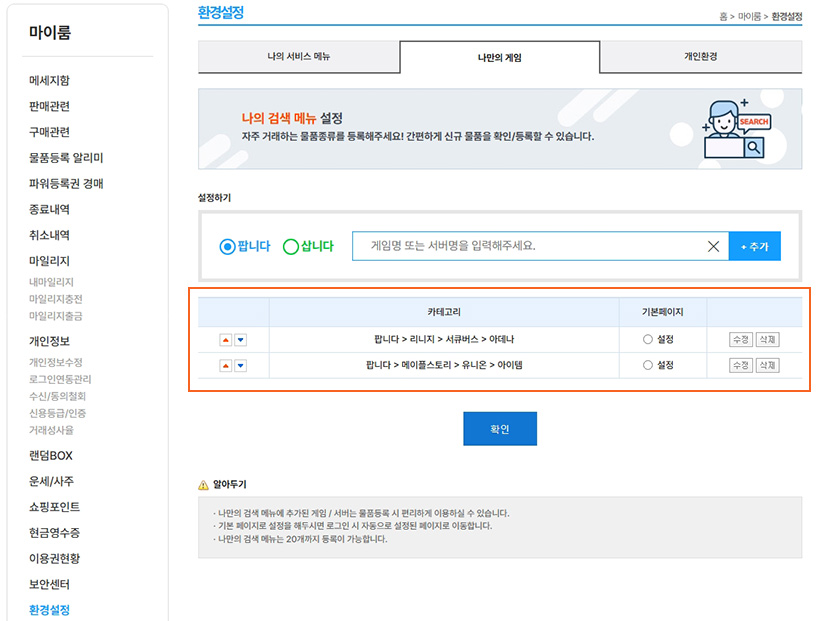Select the 팝니다 radio option
The height and width of the screenshot is (621, 820).
coord(227,246)
